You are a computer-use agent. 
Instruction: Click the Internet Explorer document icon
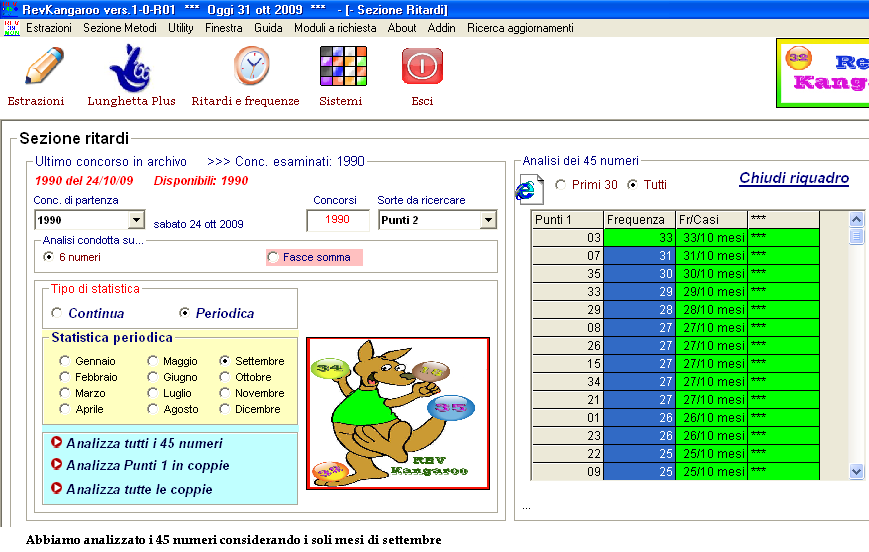529,190
